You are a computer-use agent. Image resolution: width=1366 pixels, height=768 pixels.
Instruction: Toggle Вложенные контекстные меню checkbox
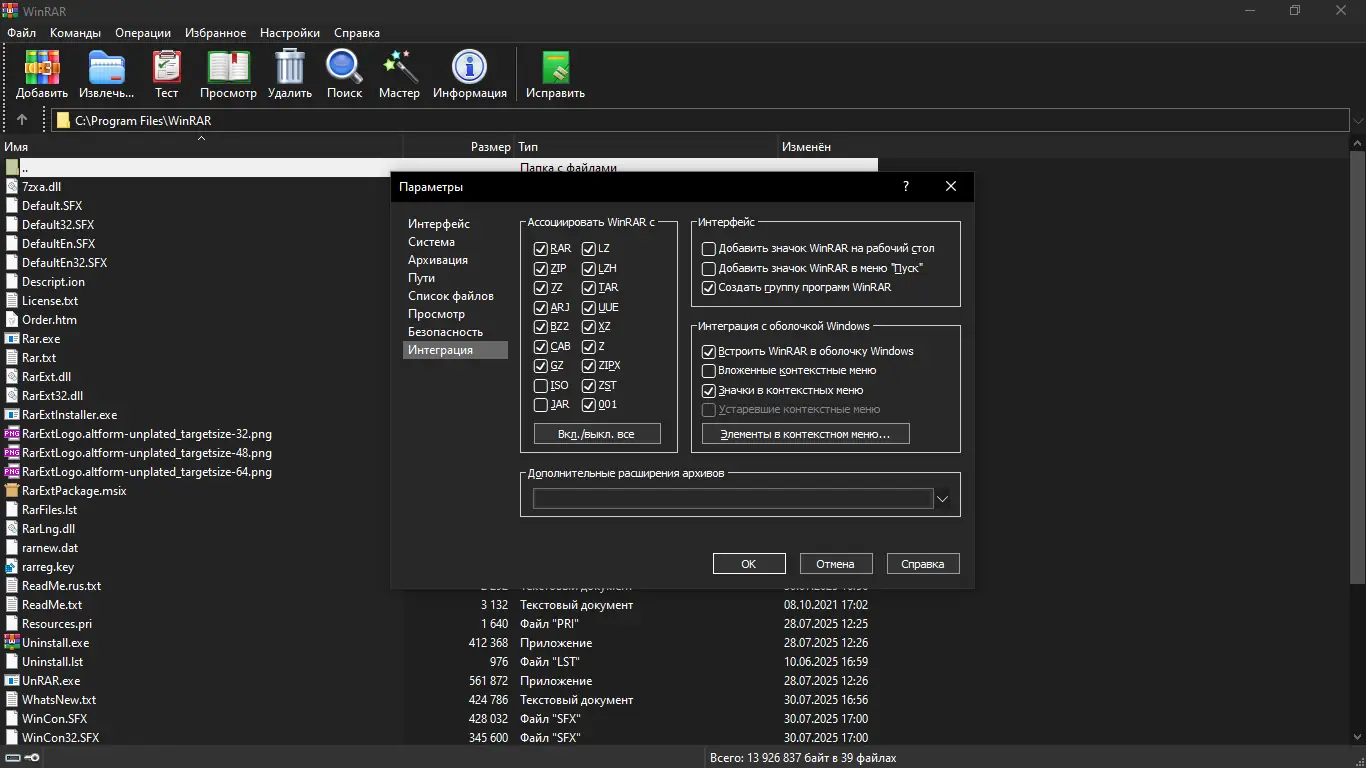[709, 371]
